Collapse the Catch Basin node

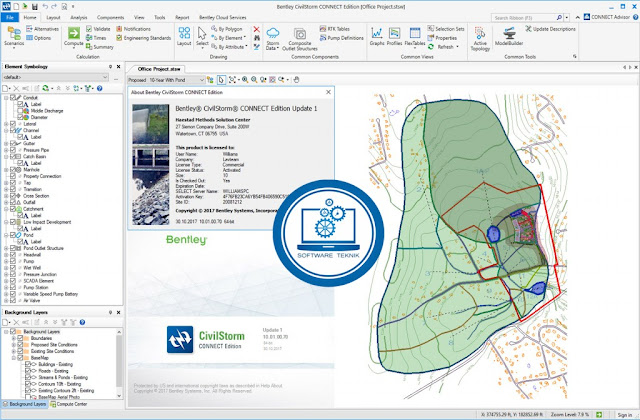(6, 156)
